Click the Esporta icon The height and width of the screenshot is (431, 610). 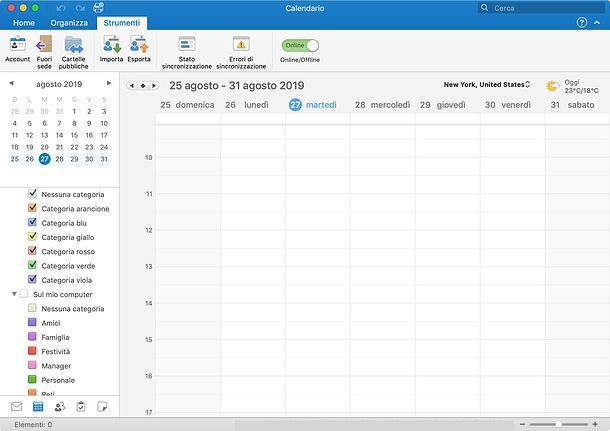[139, 44]
